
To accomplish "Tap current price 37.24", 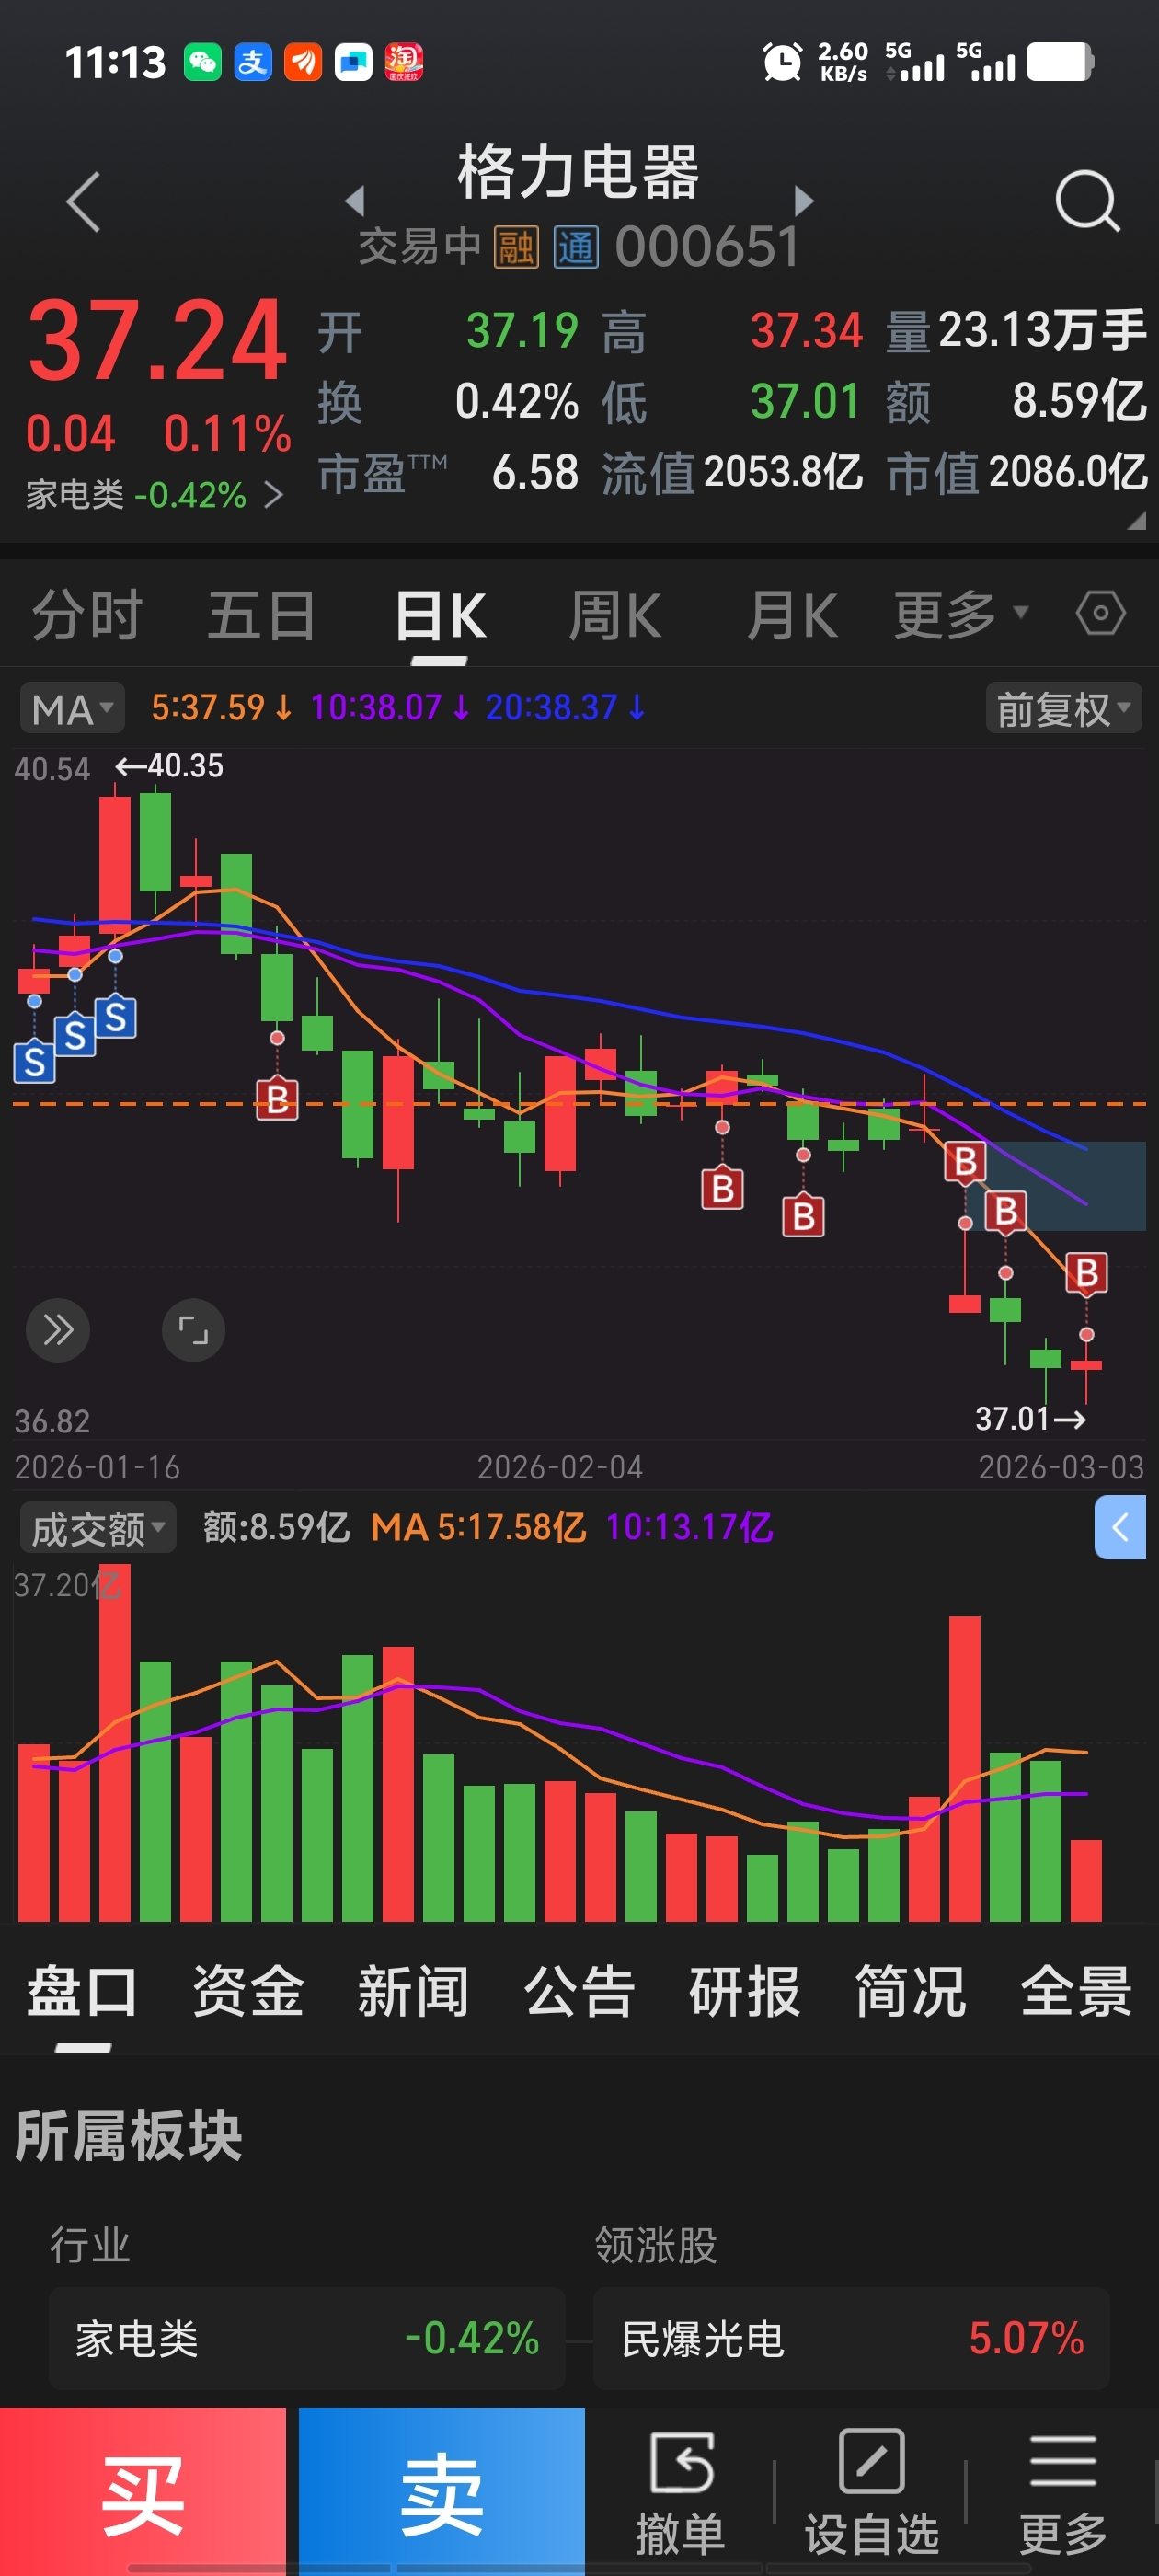I will 158,341.
